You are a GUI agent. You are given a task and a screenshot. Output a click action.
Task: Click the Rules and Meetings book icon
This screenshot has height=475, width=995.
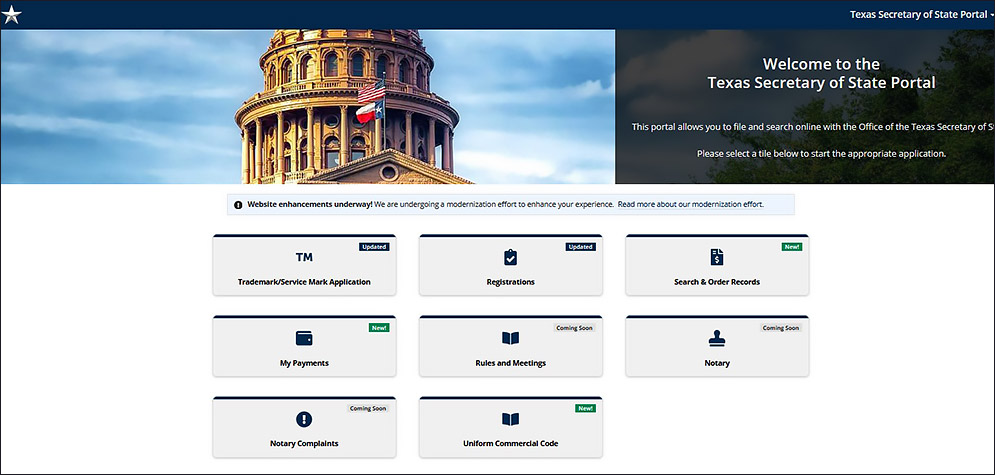point(510,338)
